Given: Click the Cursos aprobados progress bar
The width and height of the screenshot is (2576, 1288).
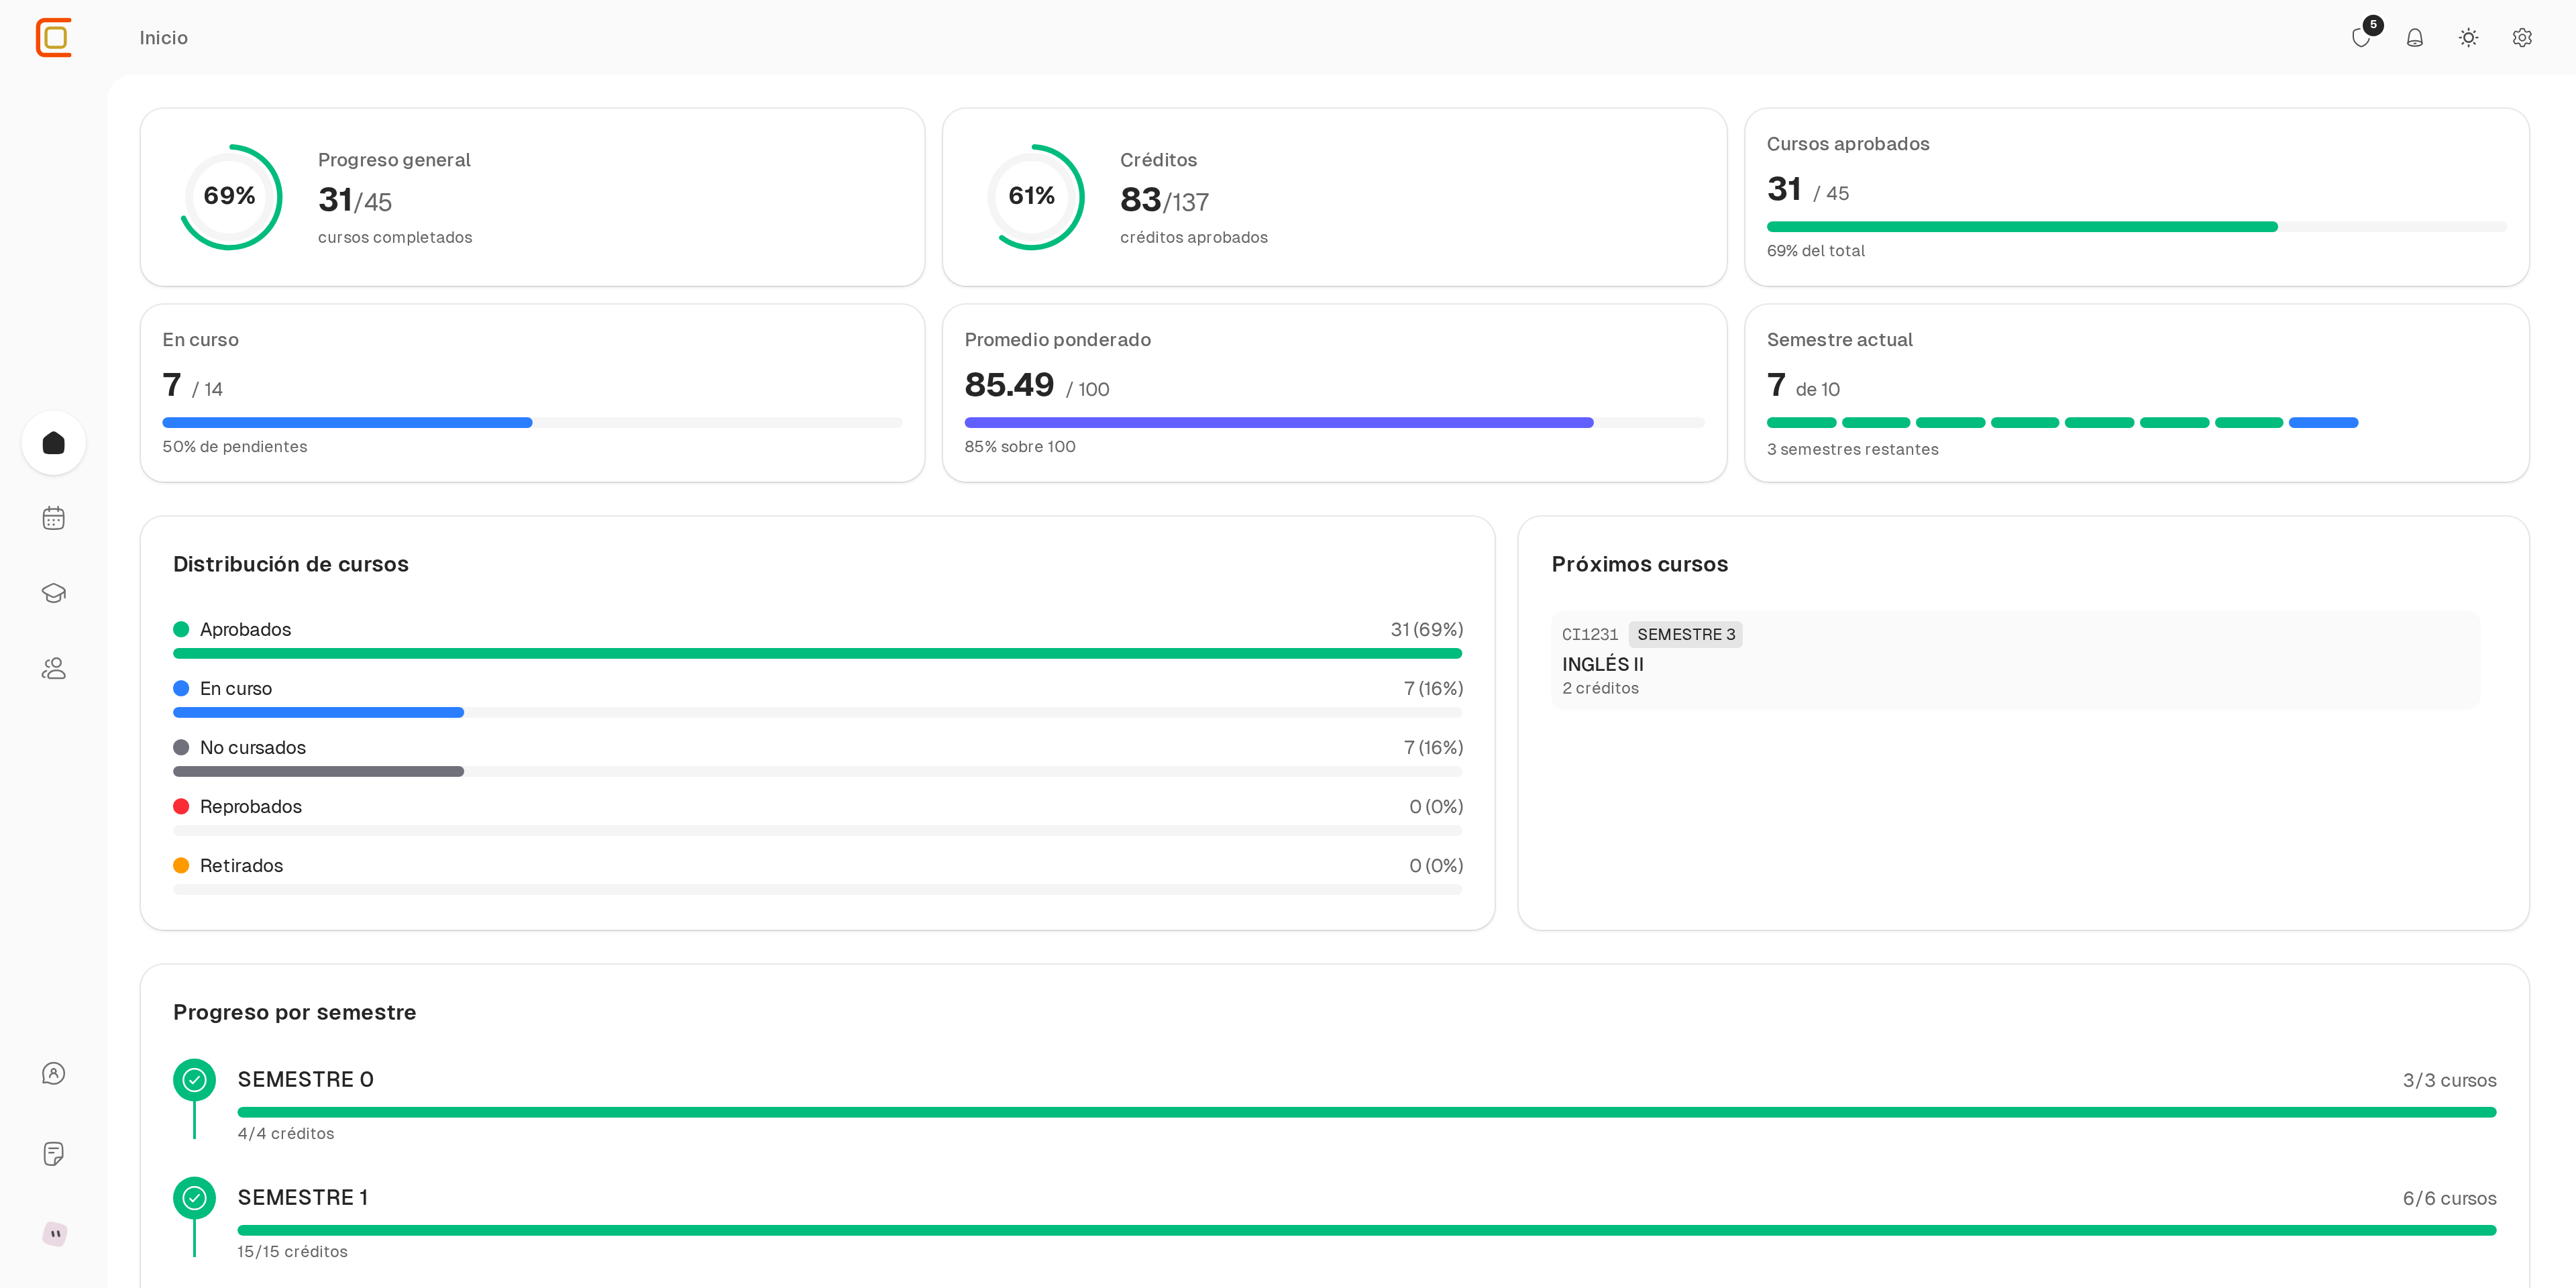Looking at the screenshot, I should click(x=2136, y=227).
